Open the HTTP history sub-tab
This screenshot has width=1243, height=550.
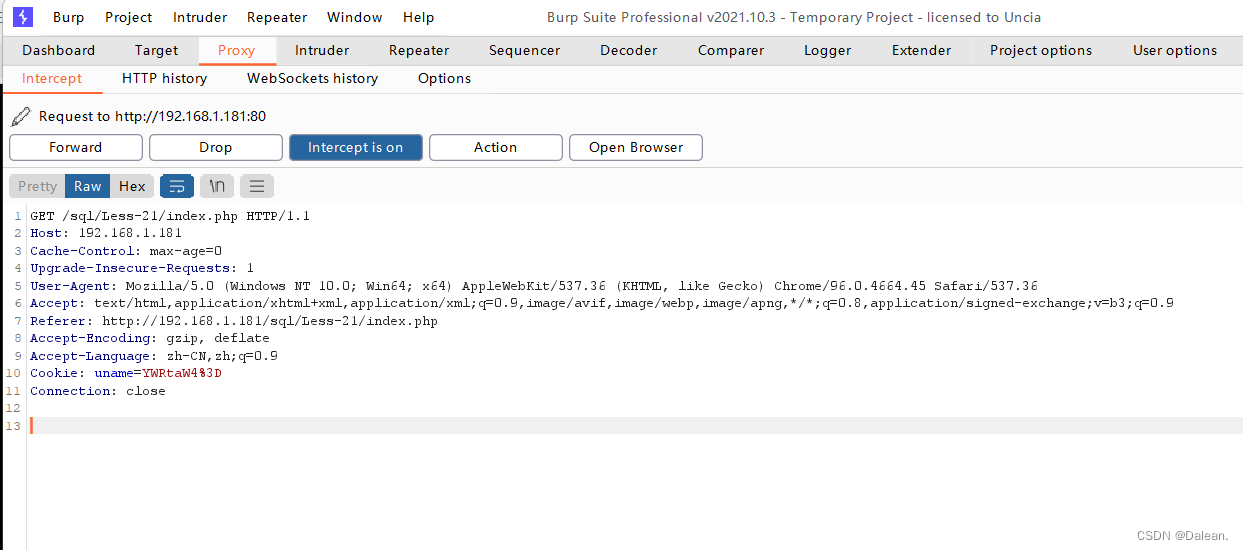(x=165, y=78)
